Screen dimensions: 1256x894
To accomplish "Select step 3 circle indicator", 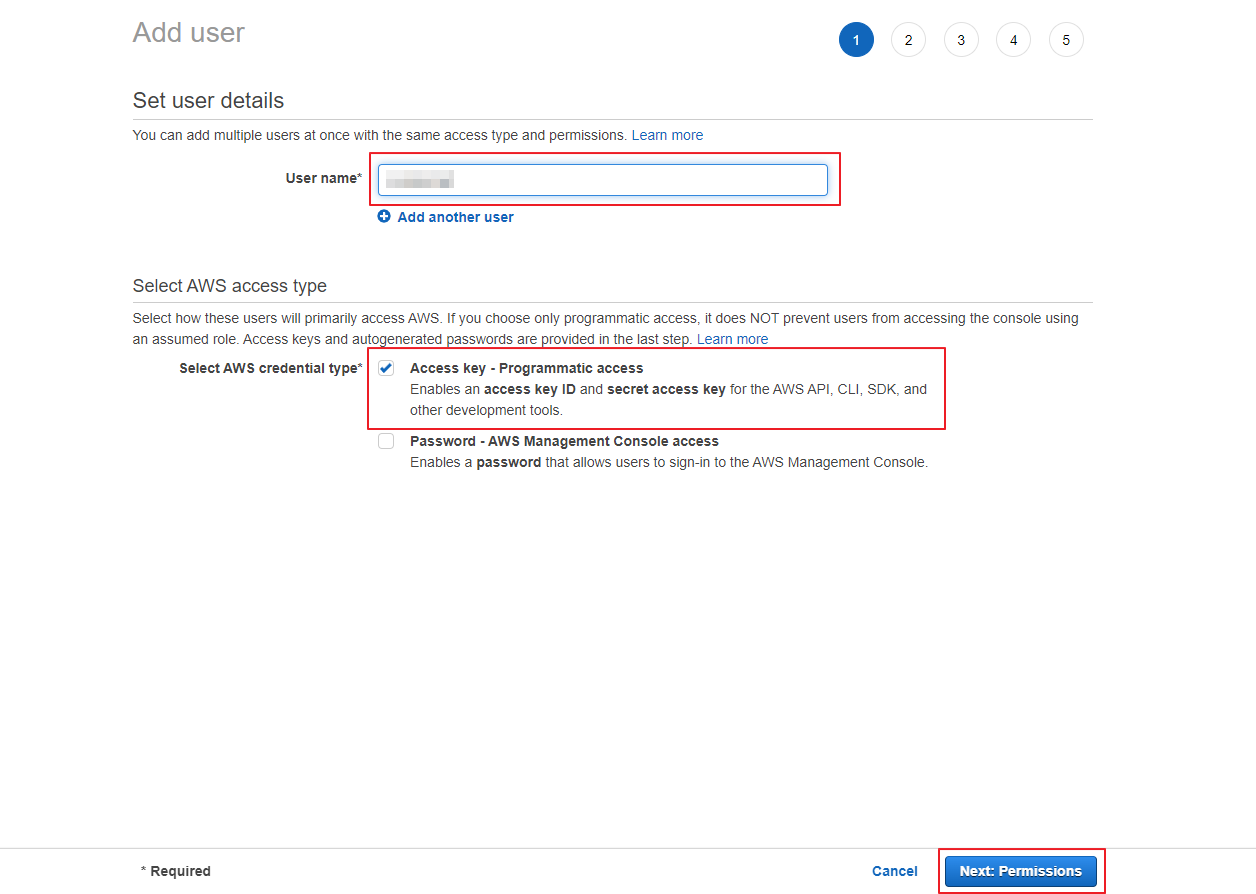I will click(961, 40).
